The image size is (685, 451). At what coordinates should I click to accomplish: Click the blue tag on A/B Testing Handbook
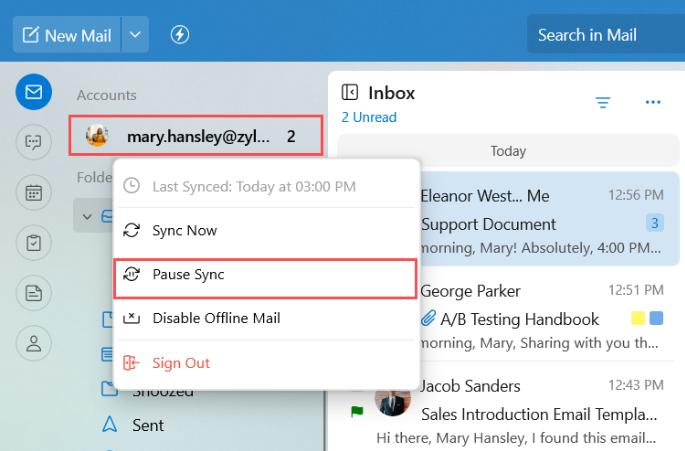point(656,318)
